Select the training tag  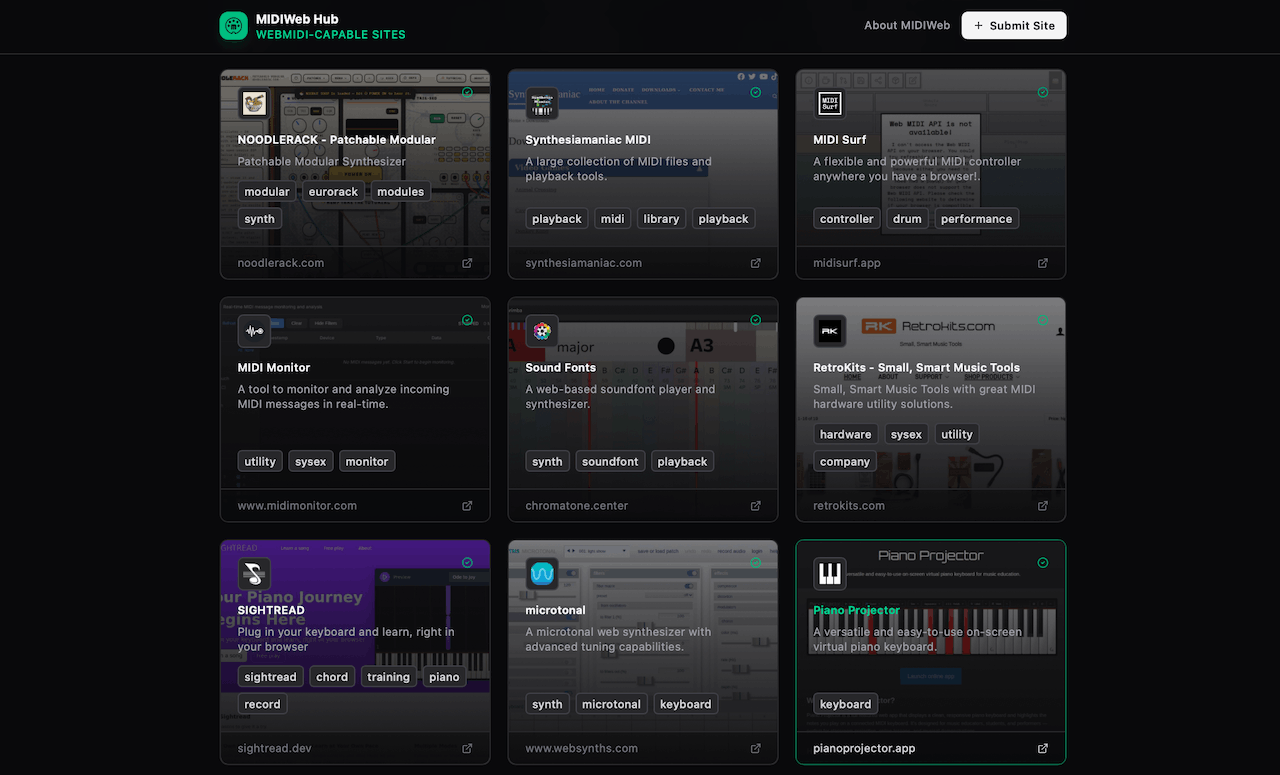click(x=388, y=677)
